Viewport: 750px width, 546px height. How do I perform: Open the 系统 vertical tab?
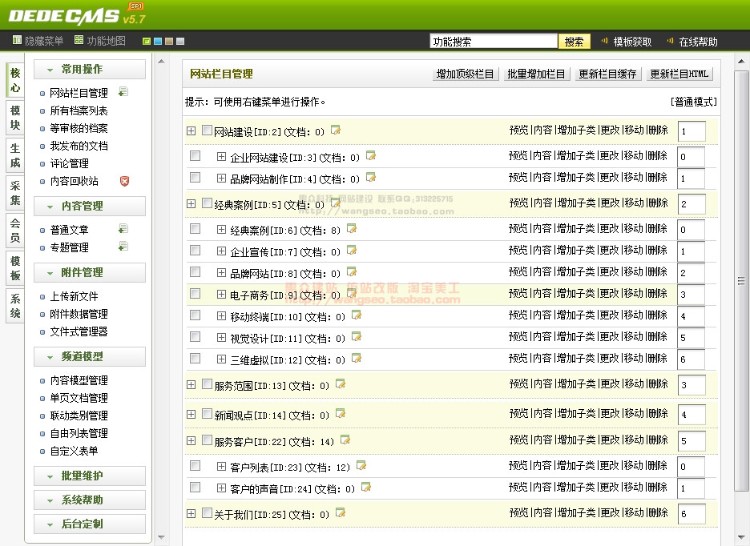[x=15, y=306]
